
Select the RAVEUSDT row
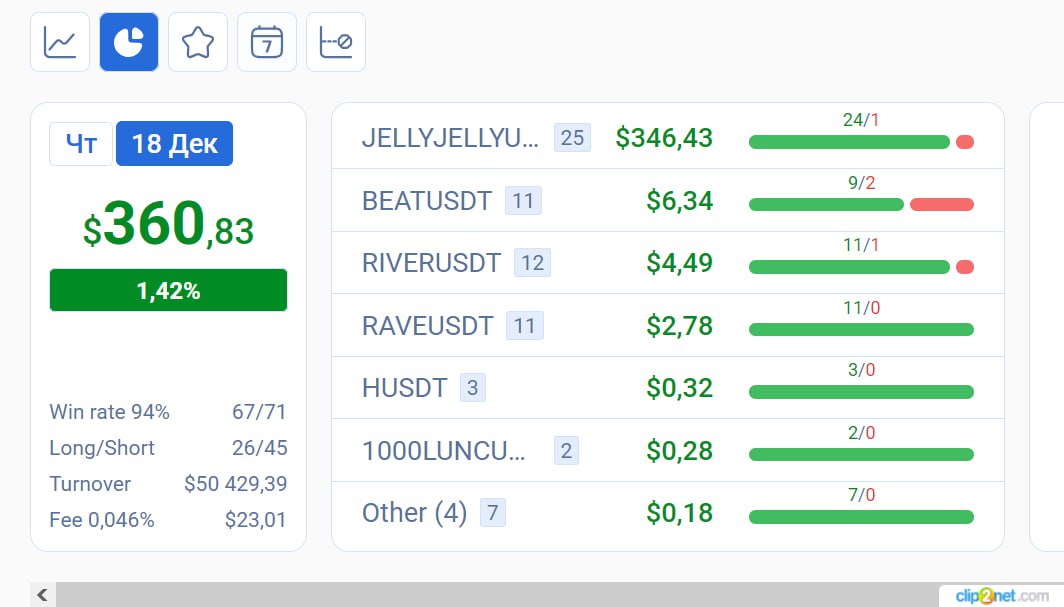[x=668, y=326]
